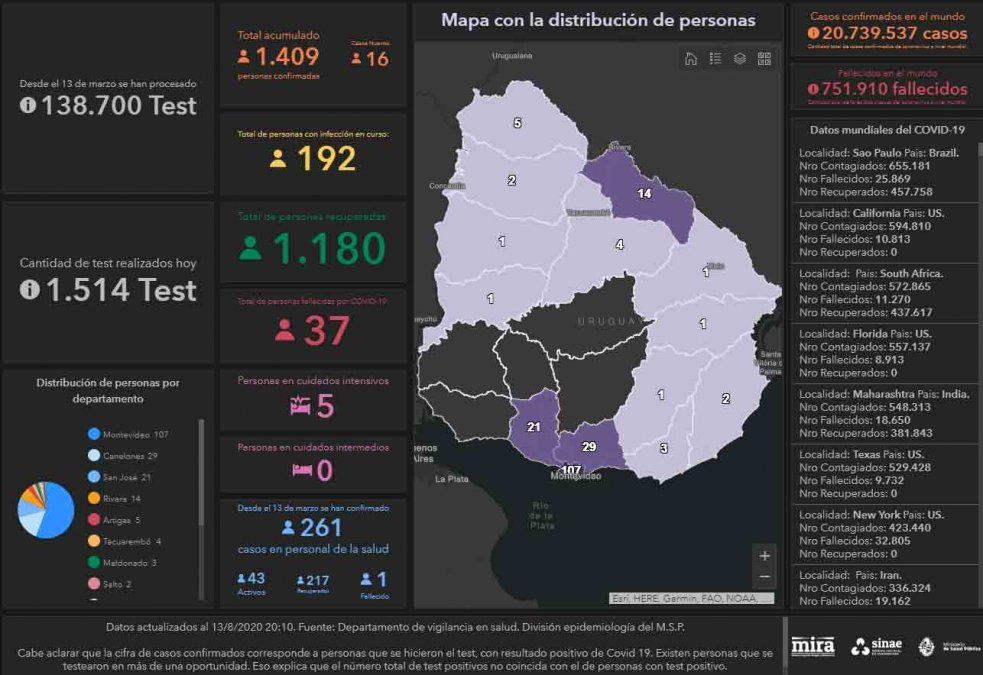
Task: Click info icon beside 138.700 Test
Action: (x=28, y=106)
